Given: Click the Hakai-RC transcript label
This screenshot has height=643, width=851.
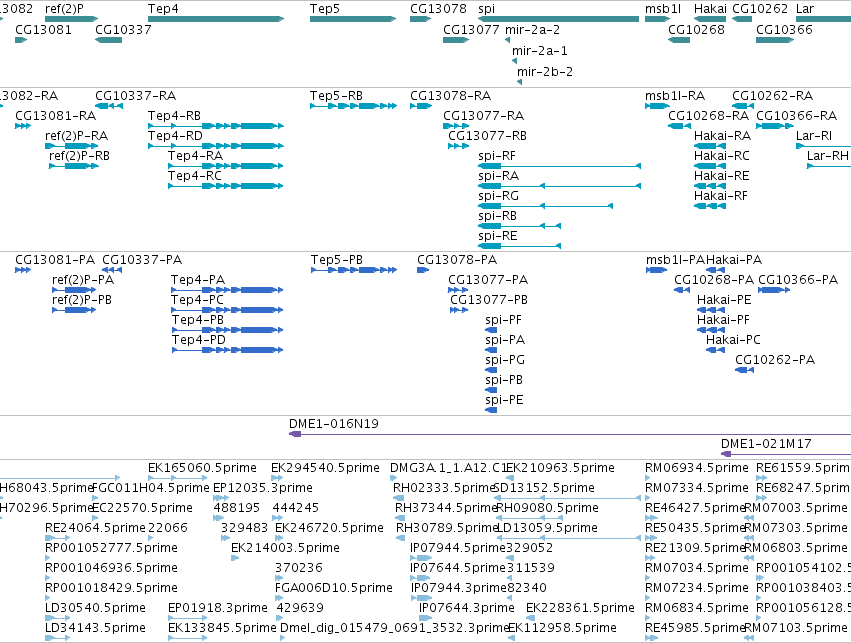Looking at the screenshot, I should click(721, 156).
